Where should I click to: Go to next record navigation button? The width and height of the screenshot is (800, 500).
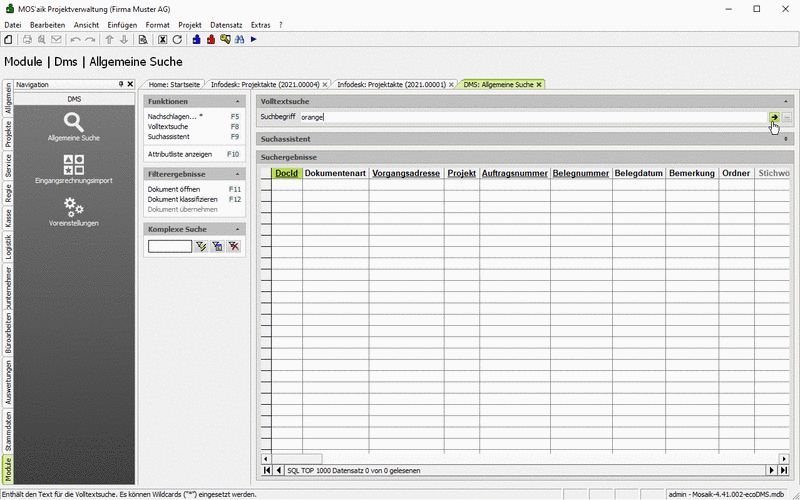[x=771, y=470]
